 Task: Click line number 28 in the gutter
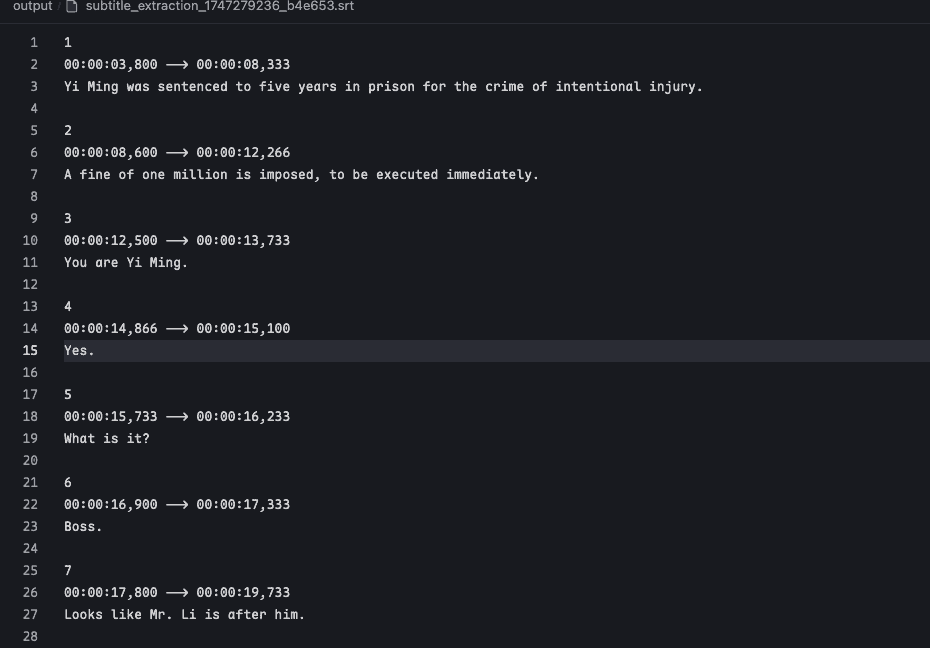tap(30, 637)
